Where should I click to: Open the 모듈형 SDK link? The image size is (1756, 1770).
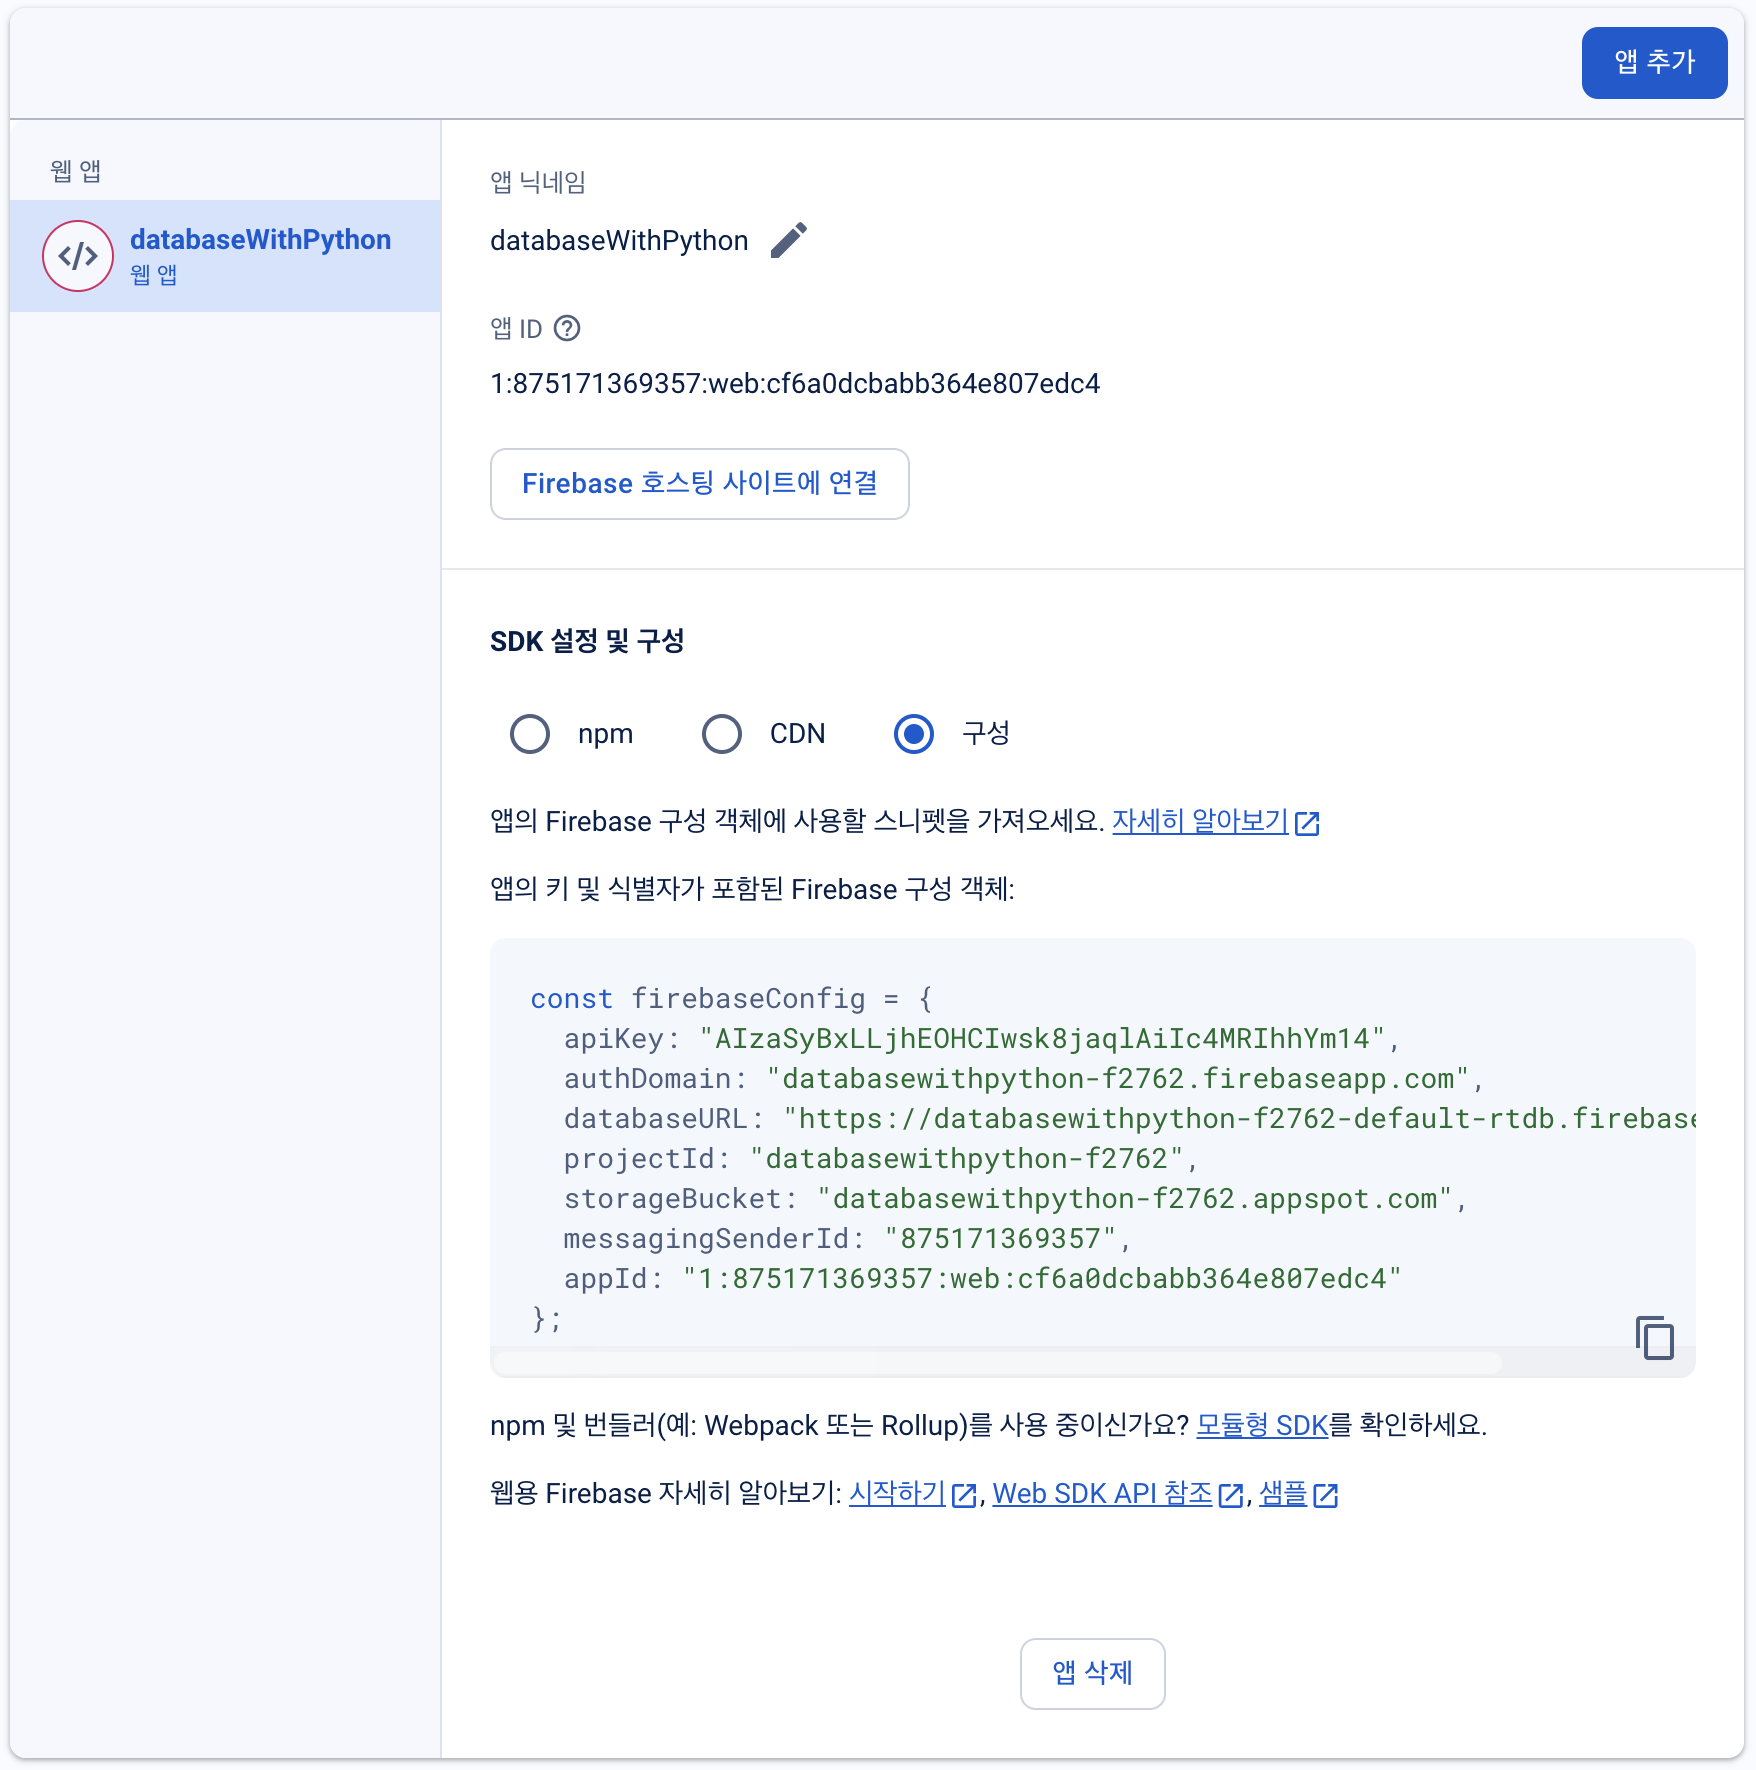pos(1262,1425)
